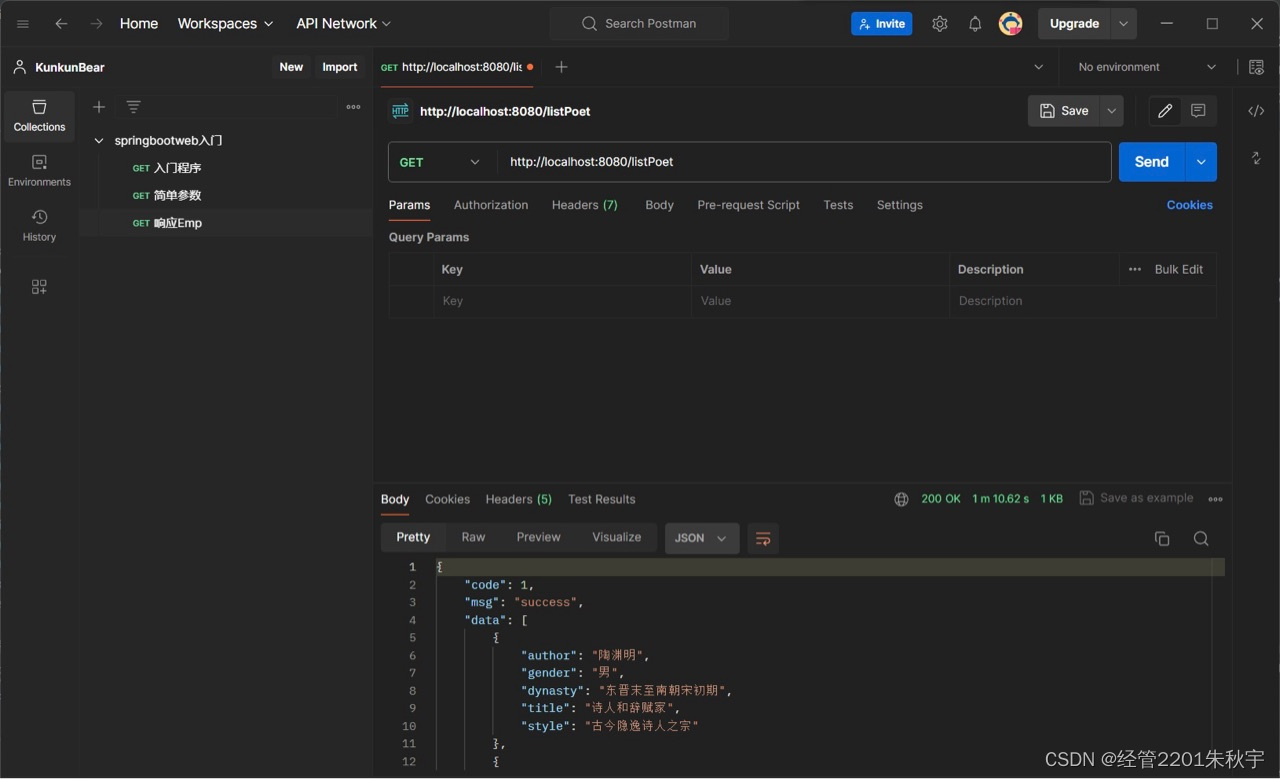
Task: Click the query param Key field
Action: [562, 301]
